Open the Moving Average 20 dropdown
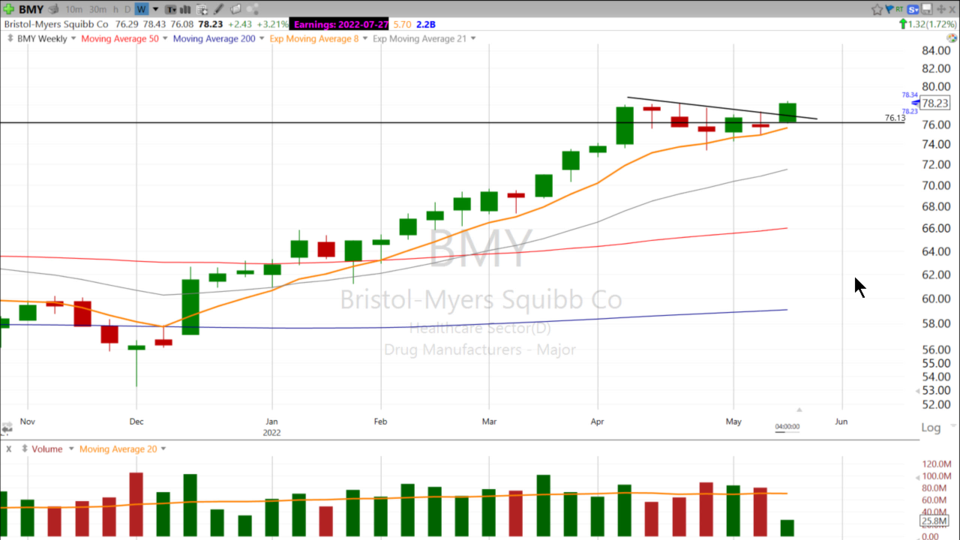Image resolution: width=960 pixels, height=540 pixels. 163,449
